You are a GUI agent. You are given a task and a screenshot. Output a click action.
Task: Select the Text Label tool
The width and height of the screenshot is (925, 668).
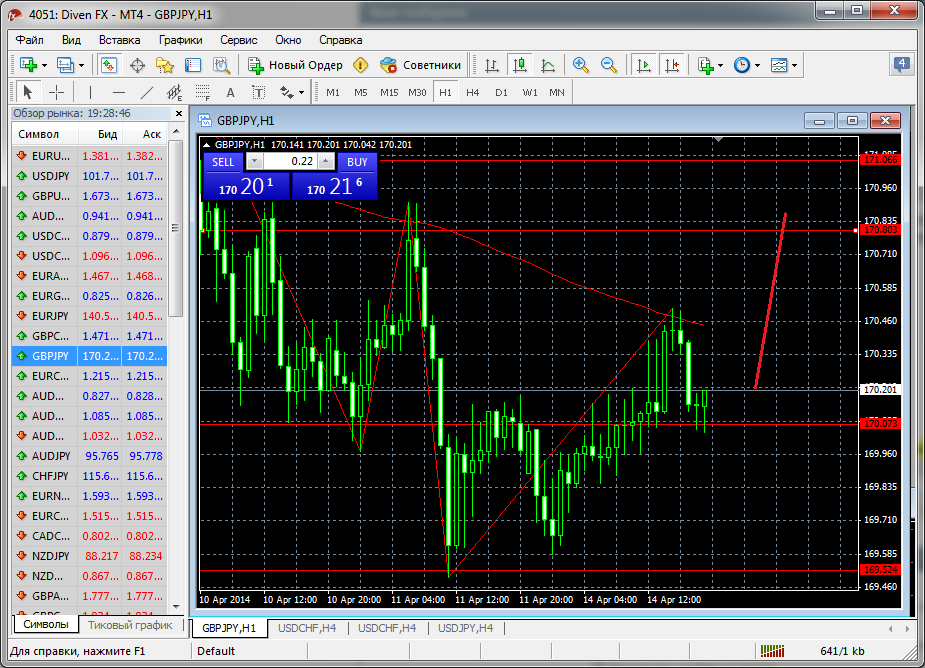258,92
